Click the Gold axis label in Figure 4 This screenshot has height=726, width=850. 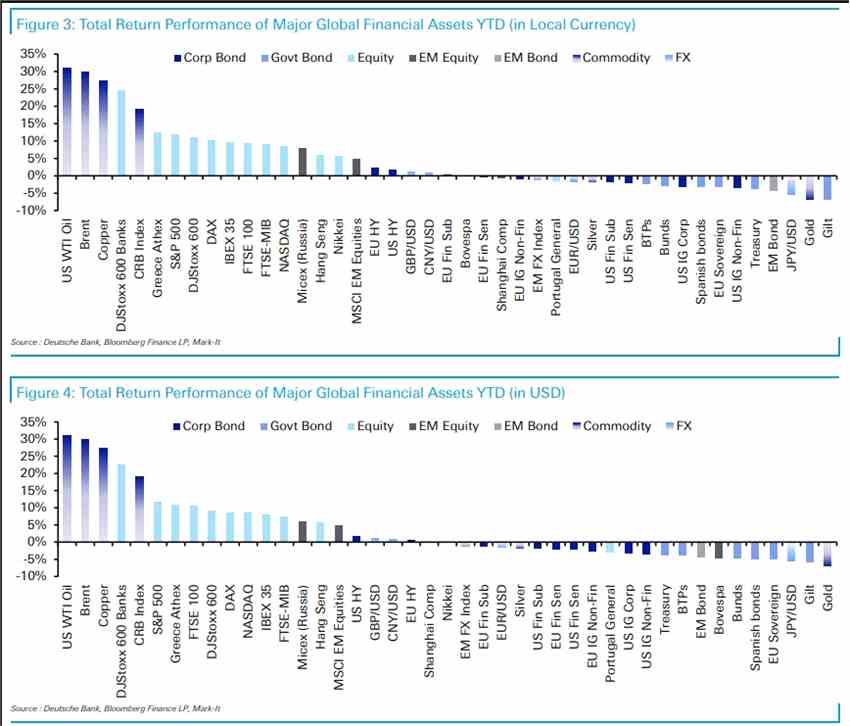[x=827, y=597]
